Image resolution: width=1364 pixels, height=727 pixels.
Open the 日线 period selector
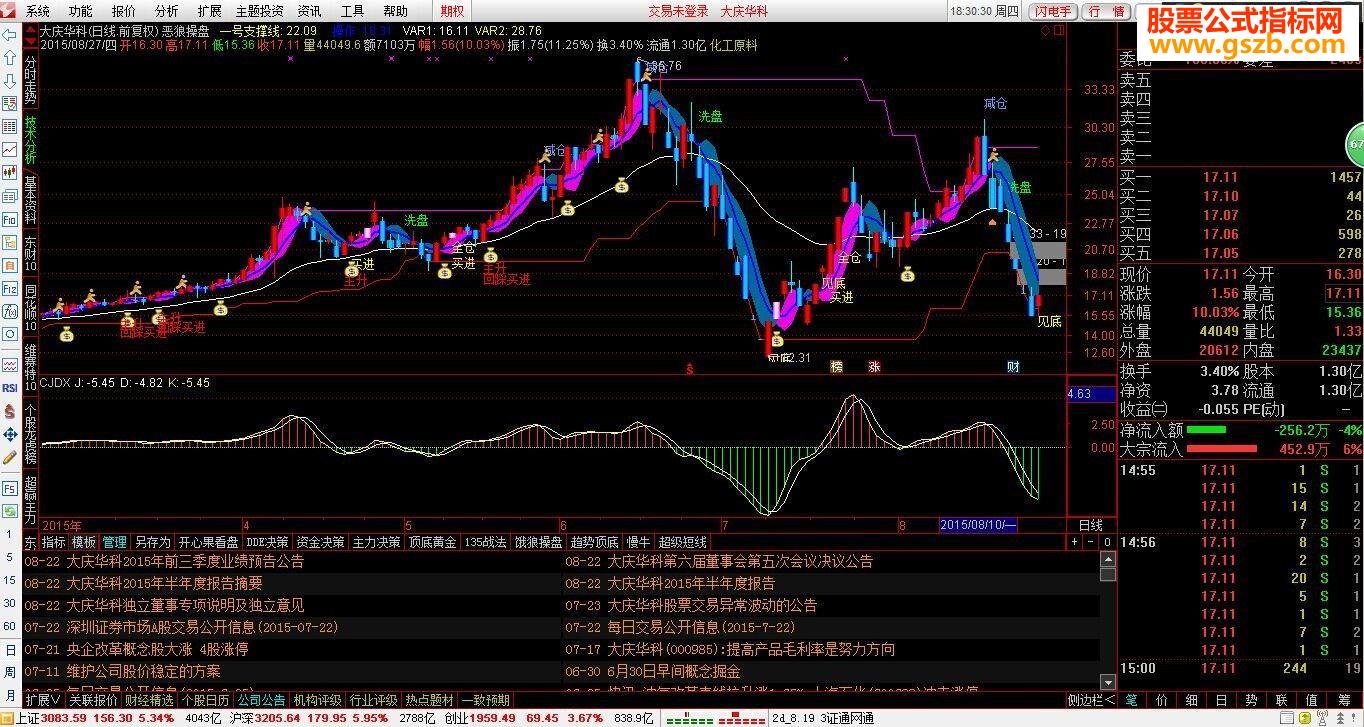point(1091,525)
